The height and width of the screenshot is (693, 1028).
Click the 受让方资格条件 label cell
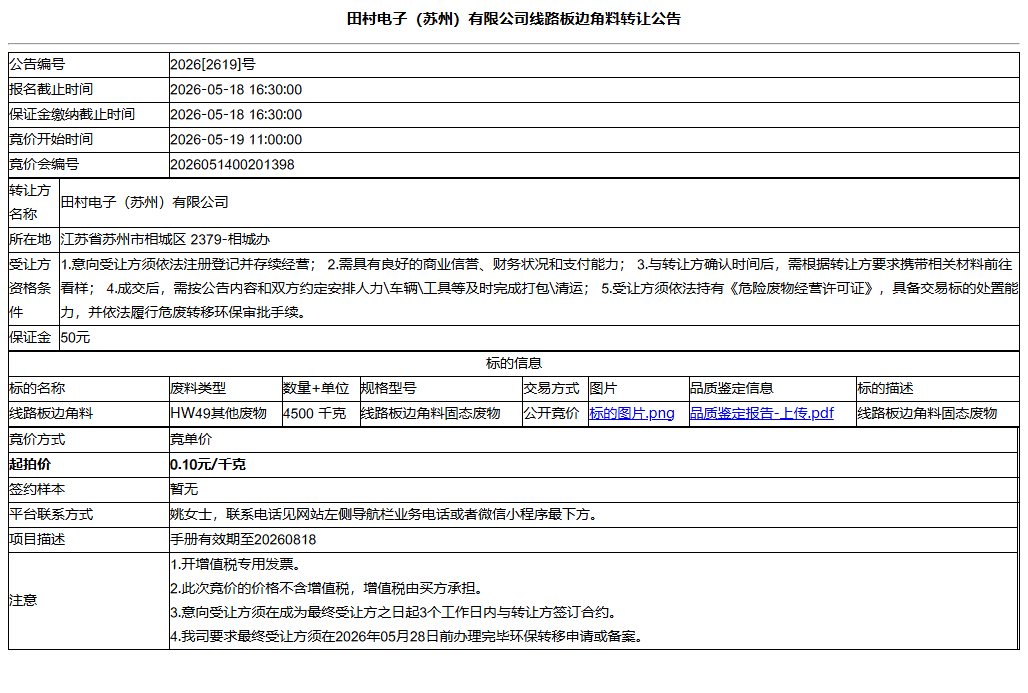[33, 288]
